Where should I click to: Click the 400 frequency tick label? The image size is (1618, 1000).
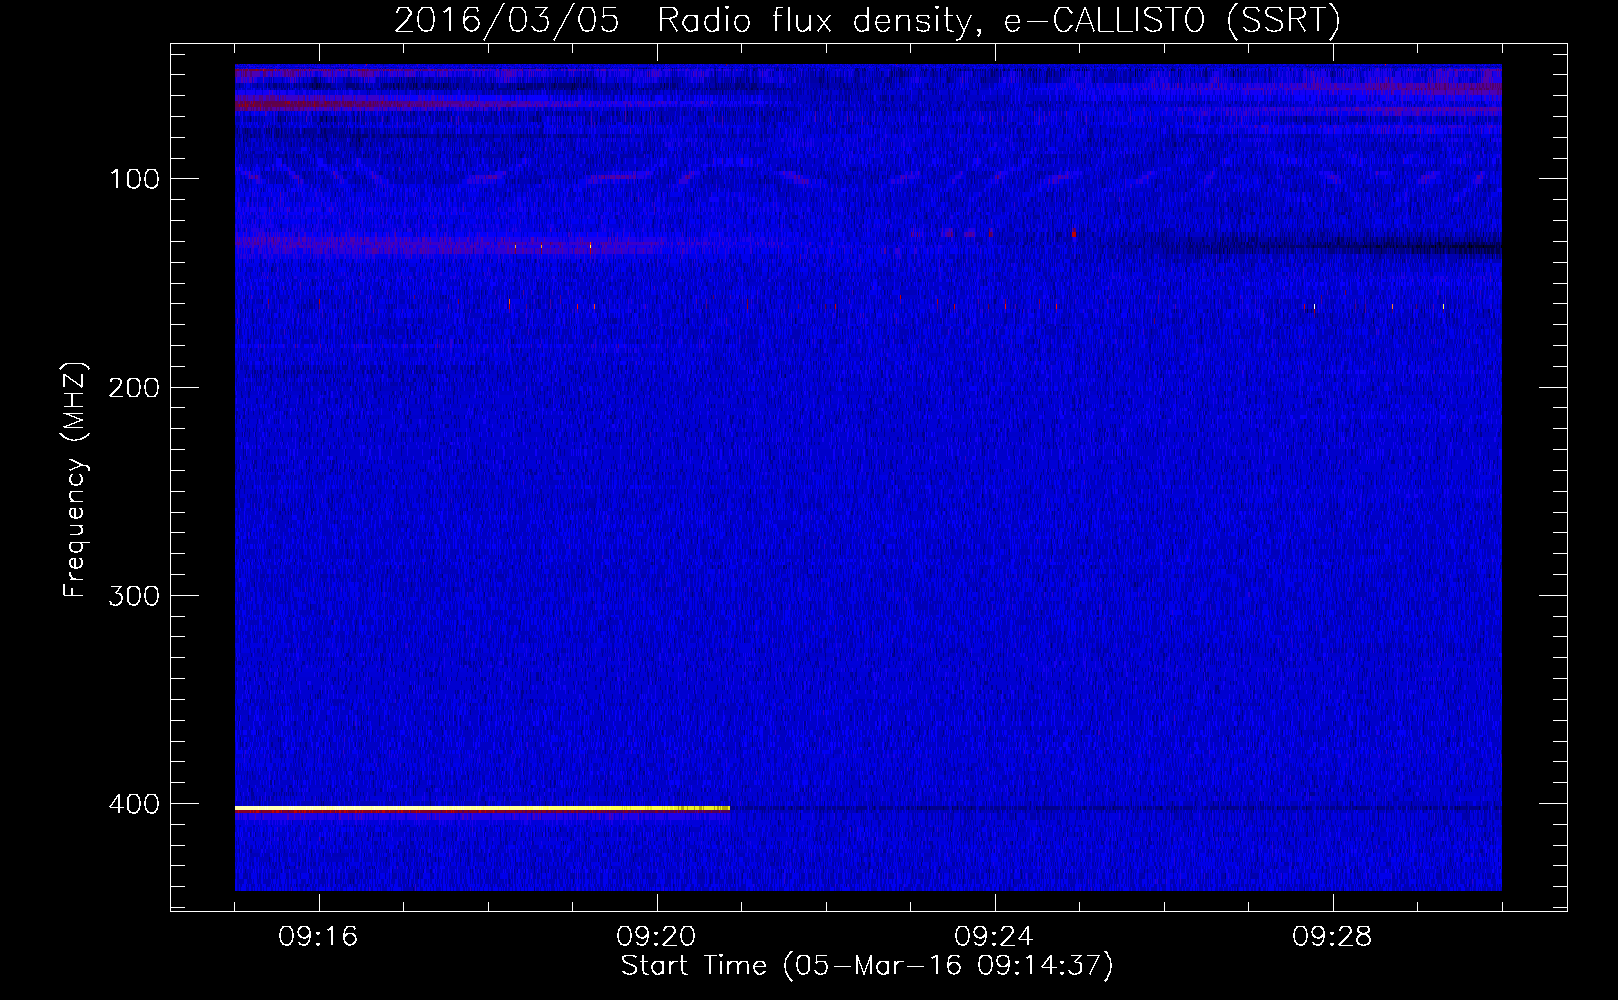click(134, 804)
